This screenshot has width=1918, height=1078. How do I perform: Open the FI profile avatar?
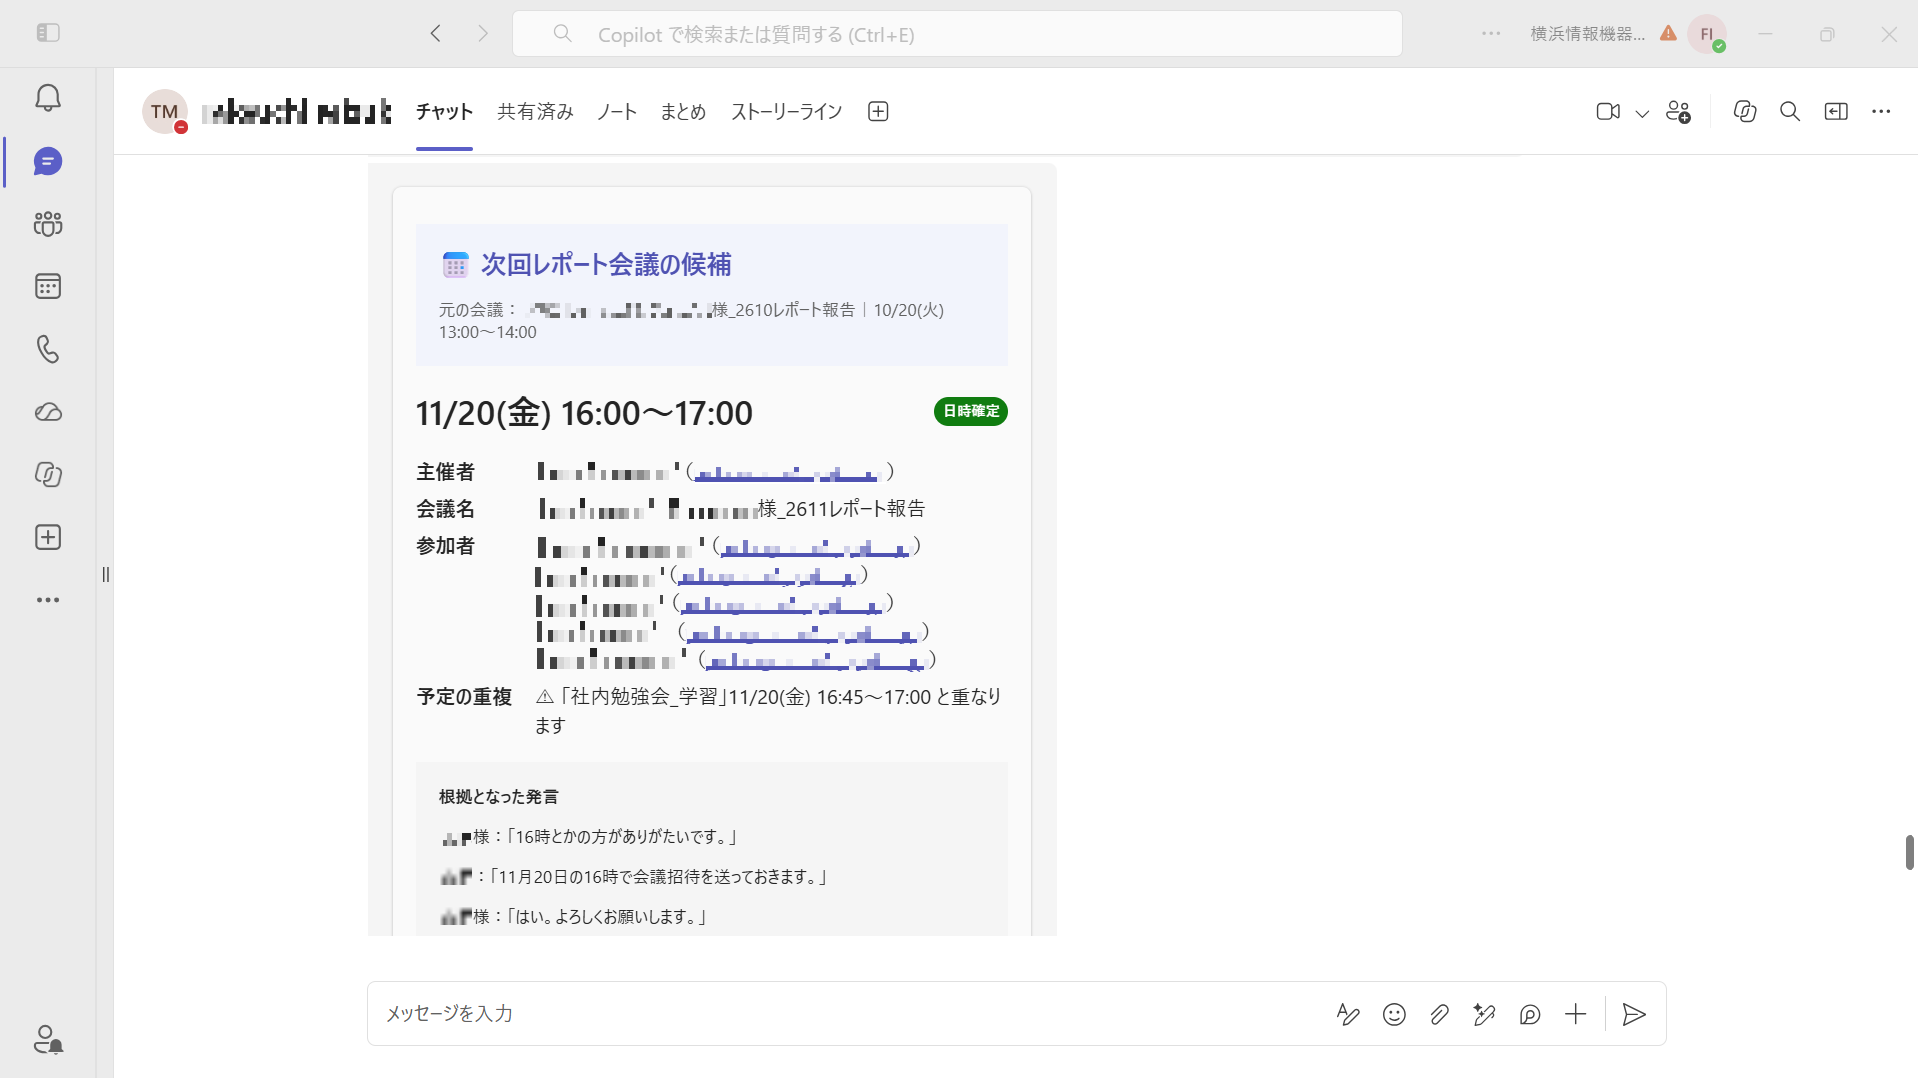[1707, 34]
